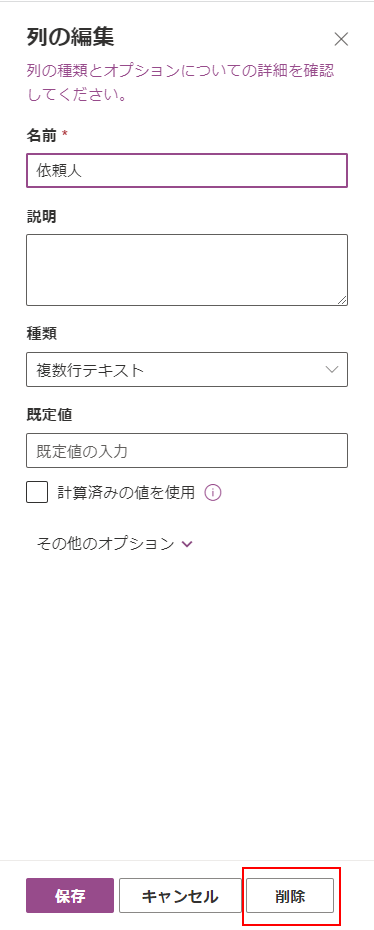Viewport: 374px width, 930px height.
Task: Click the 既定値 field label
Action: pyautogui.click(x=49, y=415)
